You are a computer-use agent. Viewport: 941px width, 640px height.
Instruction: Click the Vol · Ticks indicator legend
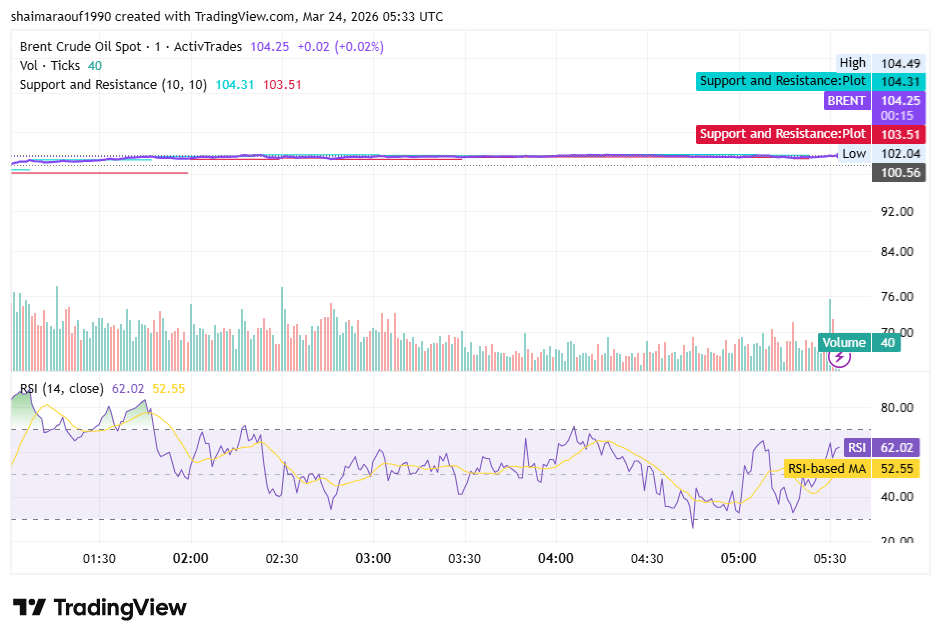(51, 66)
